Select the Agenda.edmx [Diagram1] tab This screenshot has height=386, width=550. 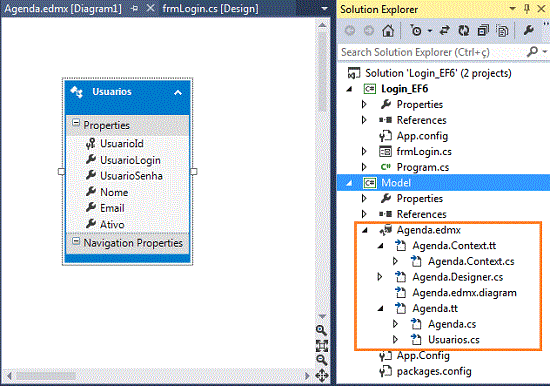click(63, 8)
